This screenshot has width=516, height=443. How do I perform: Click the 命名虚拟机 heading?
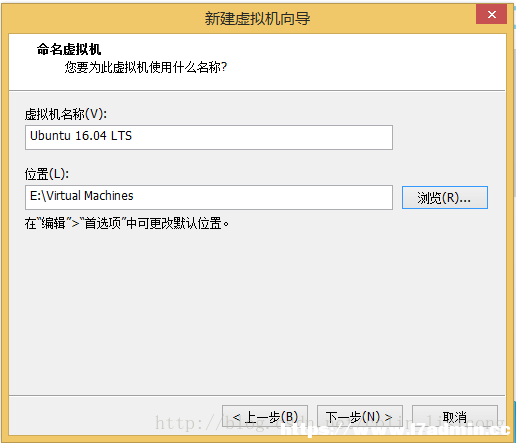[x=69, y=49]
